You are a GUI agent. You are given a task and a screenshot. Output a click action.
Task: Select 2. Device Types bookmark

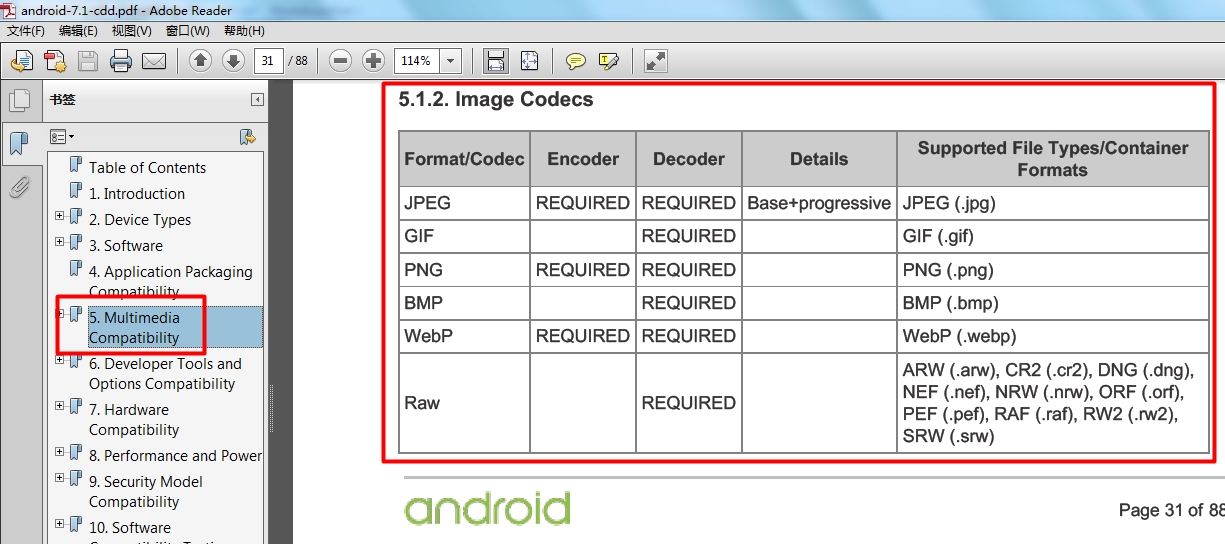point(140,220)
